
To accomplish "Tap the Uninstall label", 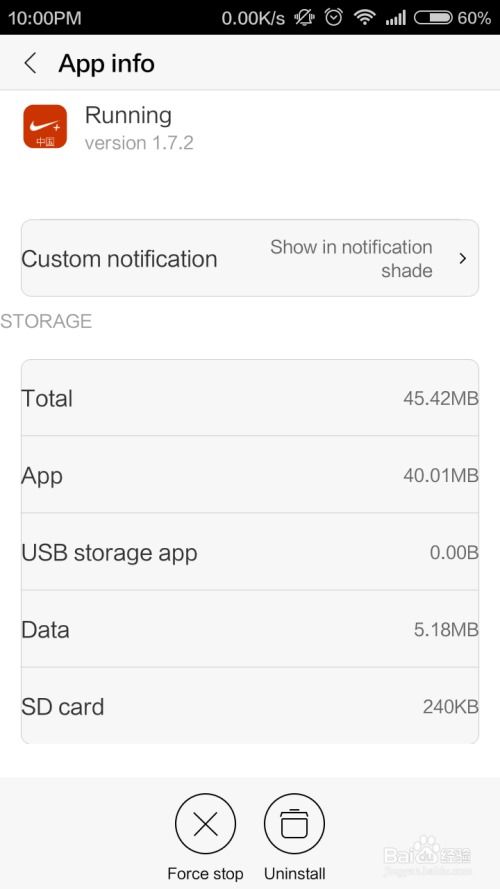I will click(x=295, y=873).
